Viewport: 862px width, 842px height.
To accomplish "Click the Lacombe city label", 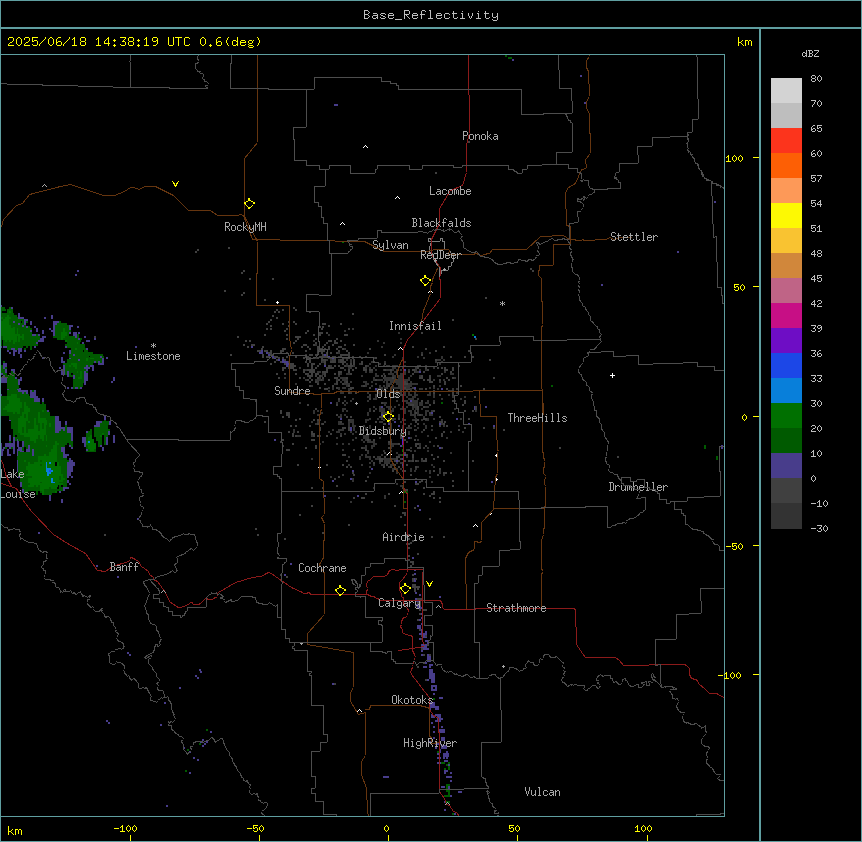I will tap(450, 191).
